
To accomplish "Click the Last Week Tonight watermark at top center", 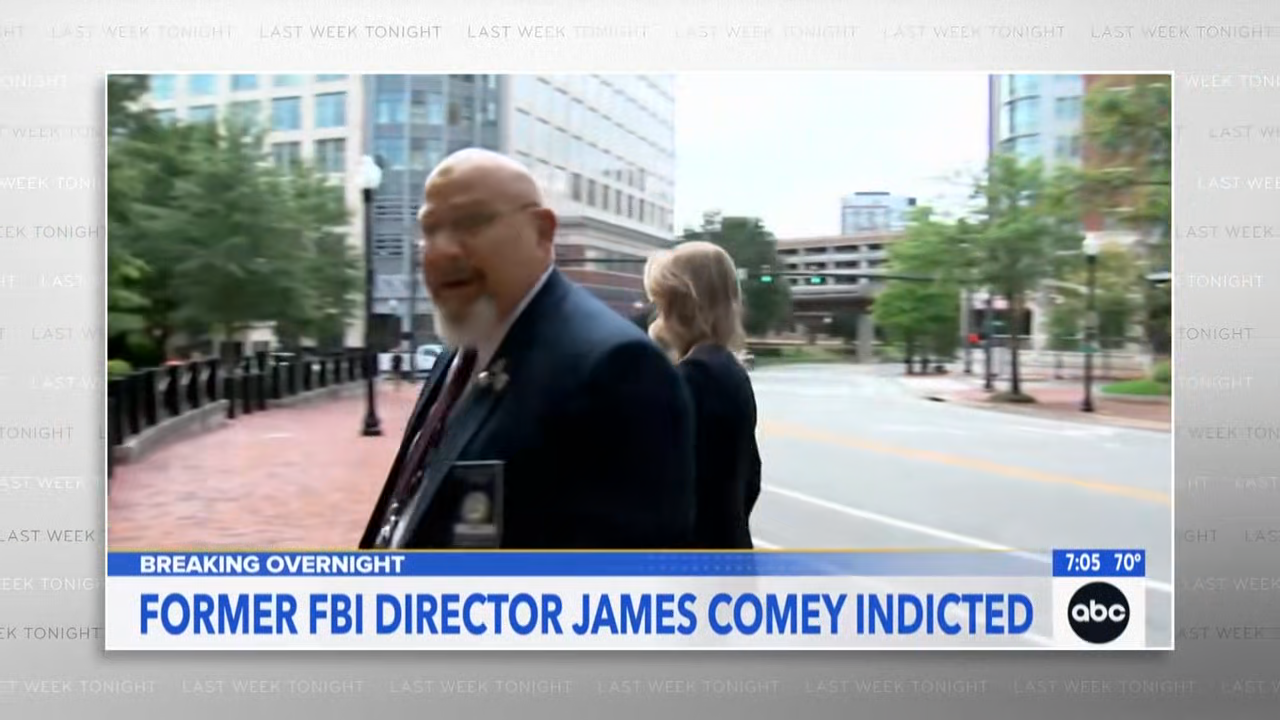I will pos(558,32).
